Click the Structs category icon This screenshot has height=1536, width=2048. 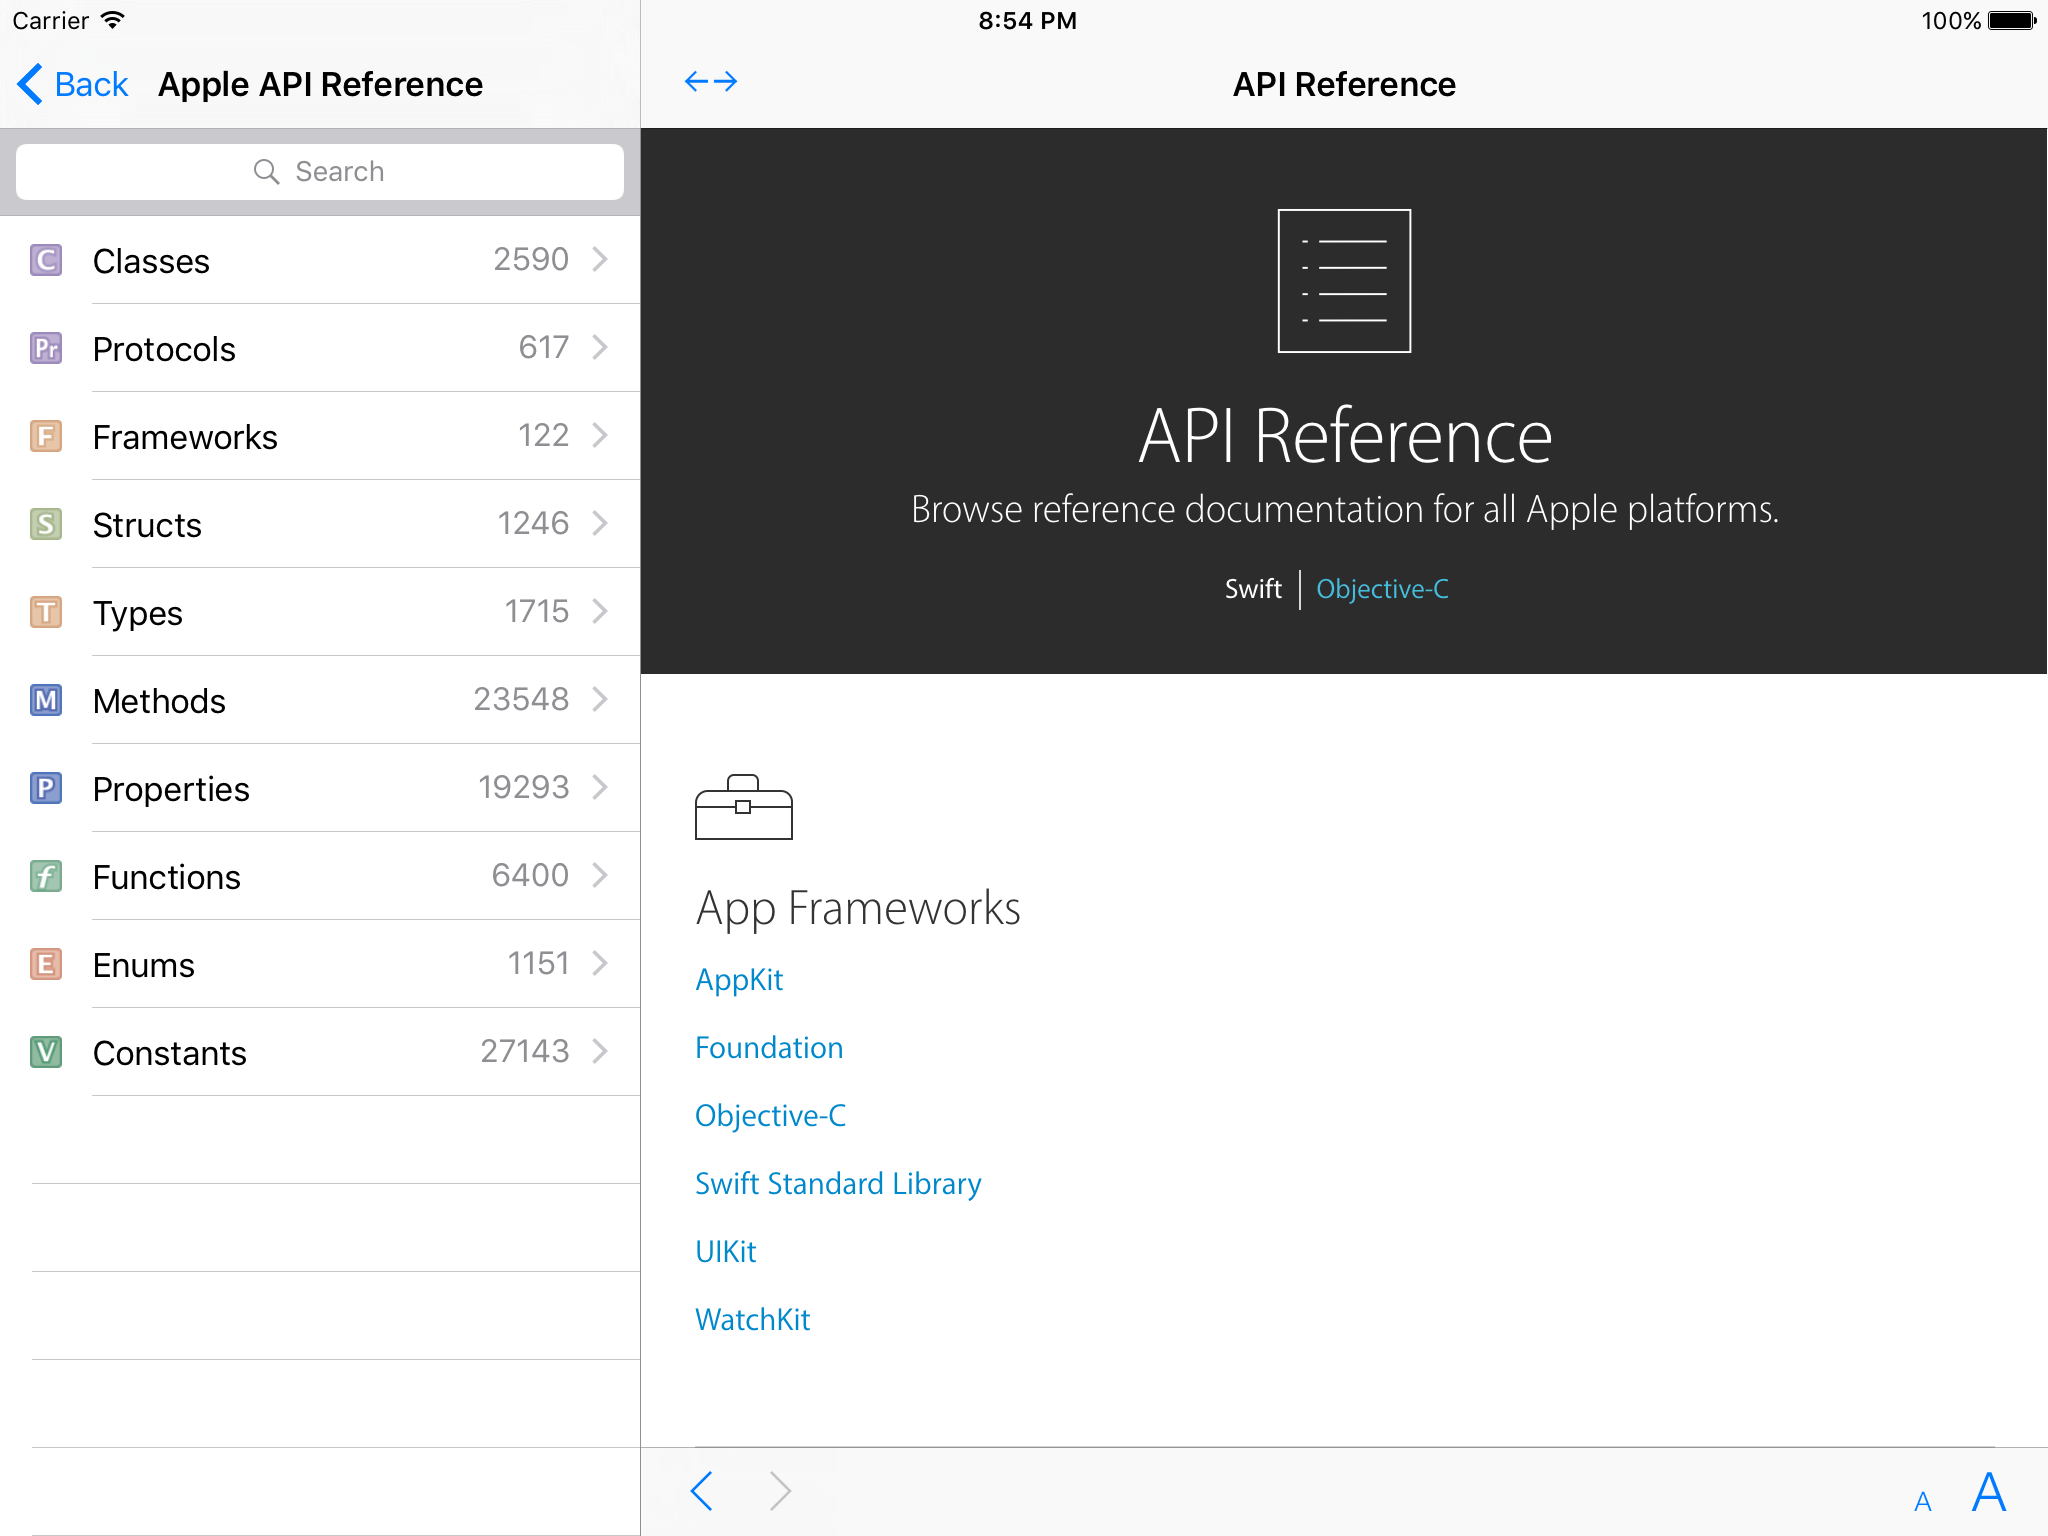[x=45, y=524]
